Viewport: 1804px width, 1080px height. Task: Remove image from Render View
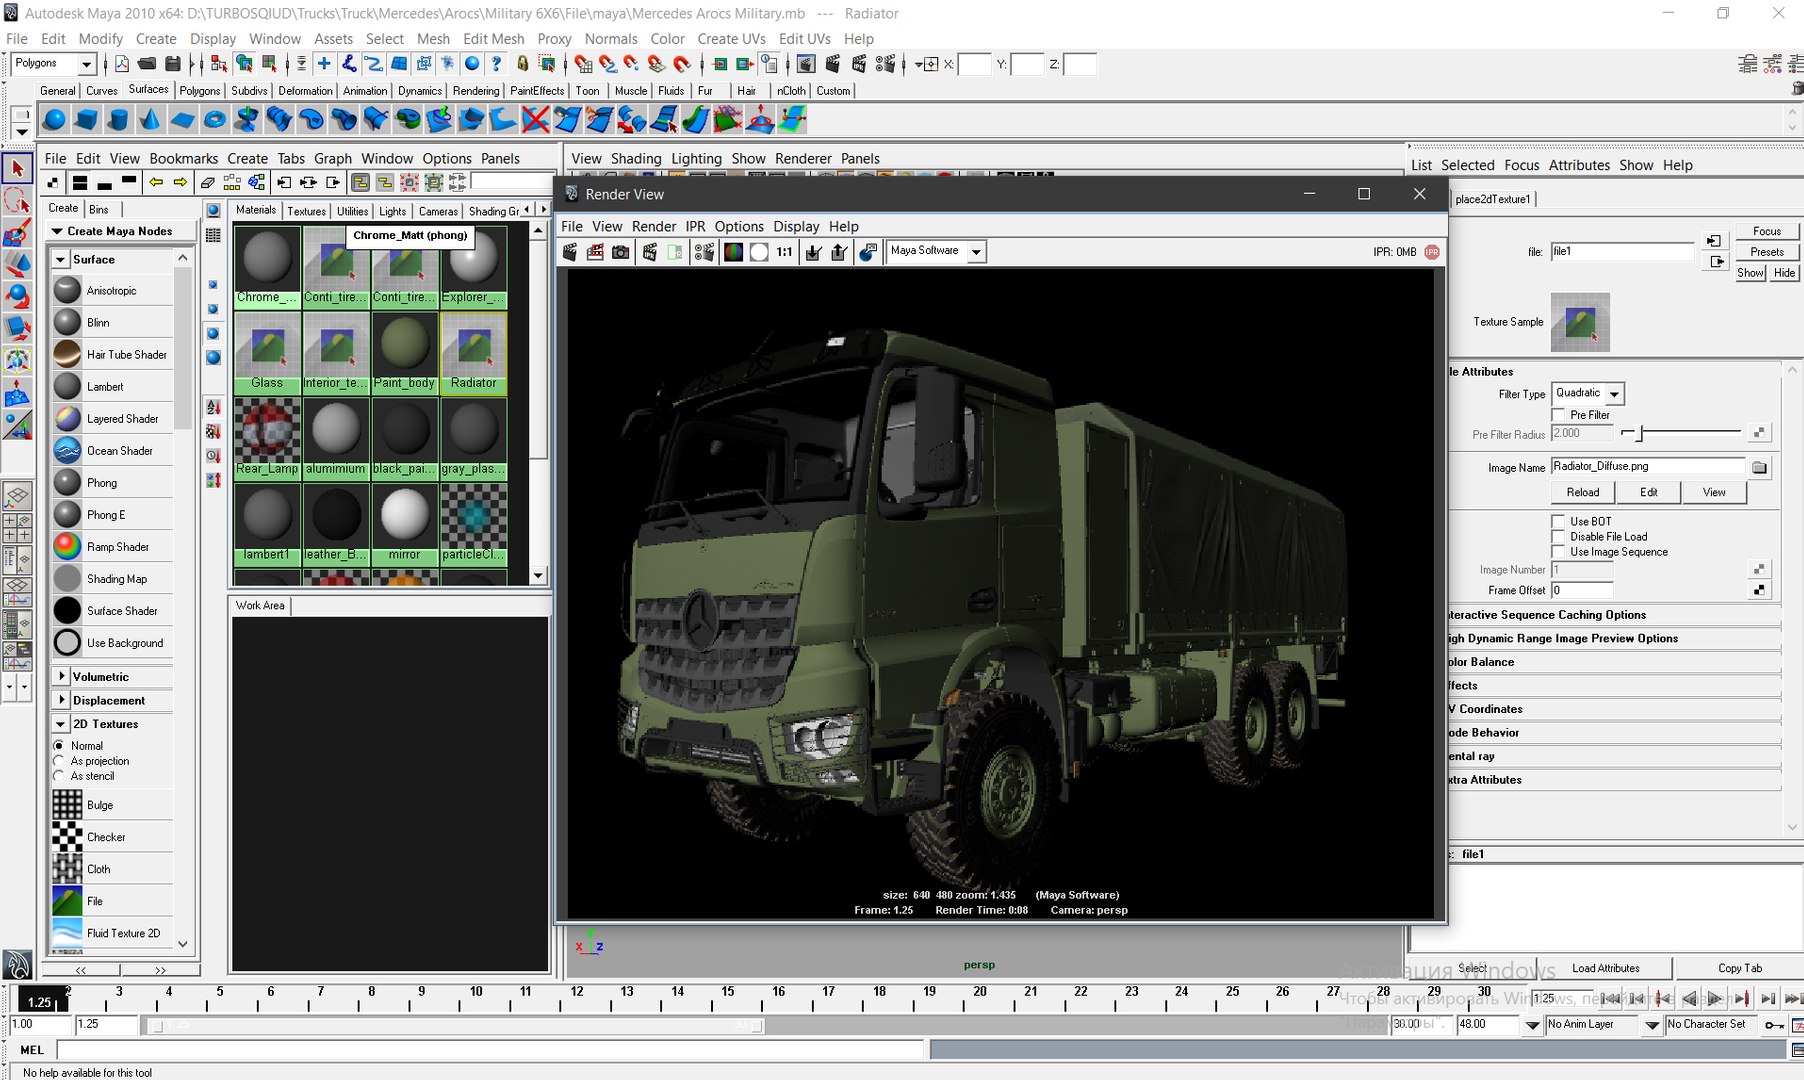[x=839, y=252]
